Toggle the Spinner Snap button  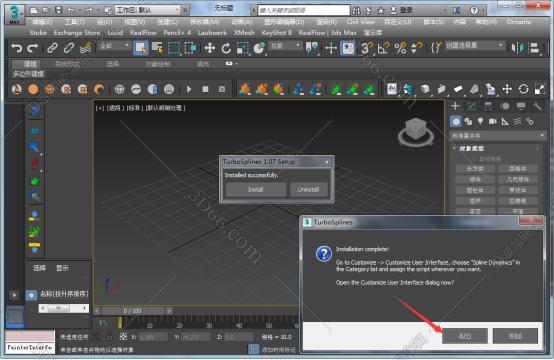(417, 48)
